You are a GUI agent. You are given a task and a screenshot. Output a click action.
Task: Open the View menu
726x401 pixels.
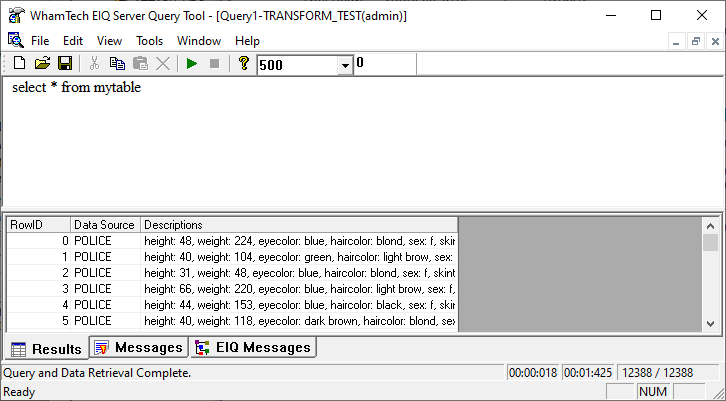point(109,41)
